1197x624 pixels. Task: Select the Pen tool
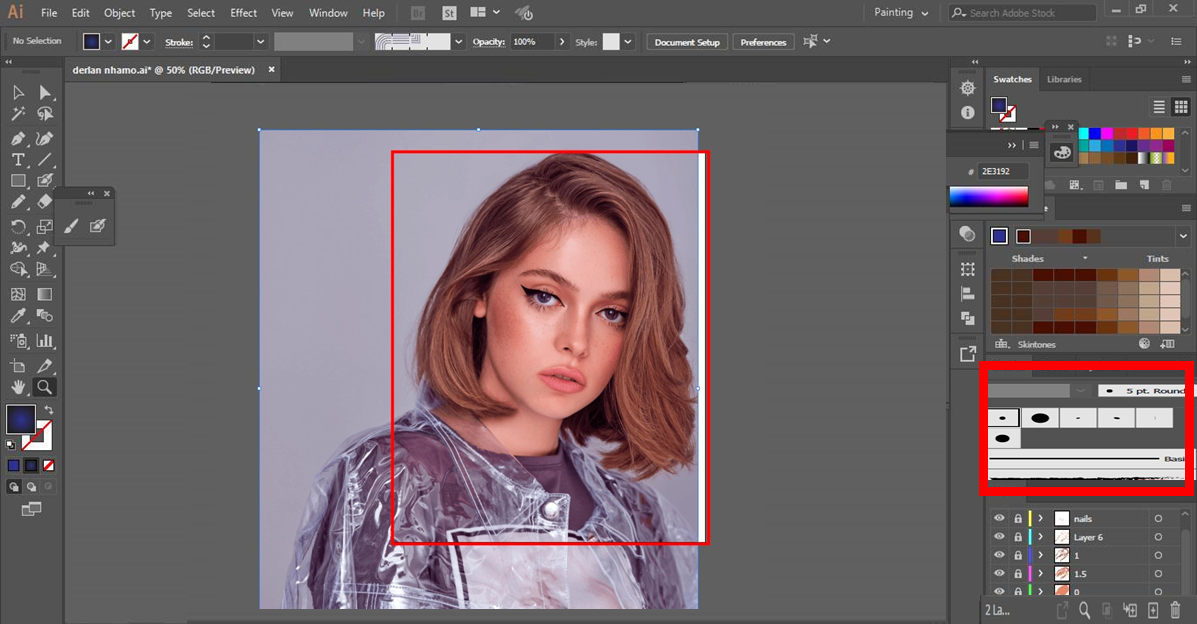(18, 138)
